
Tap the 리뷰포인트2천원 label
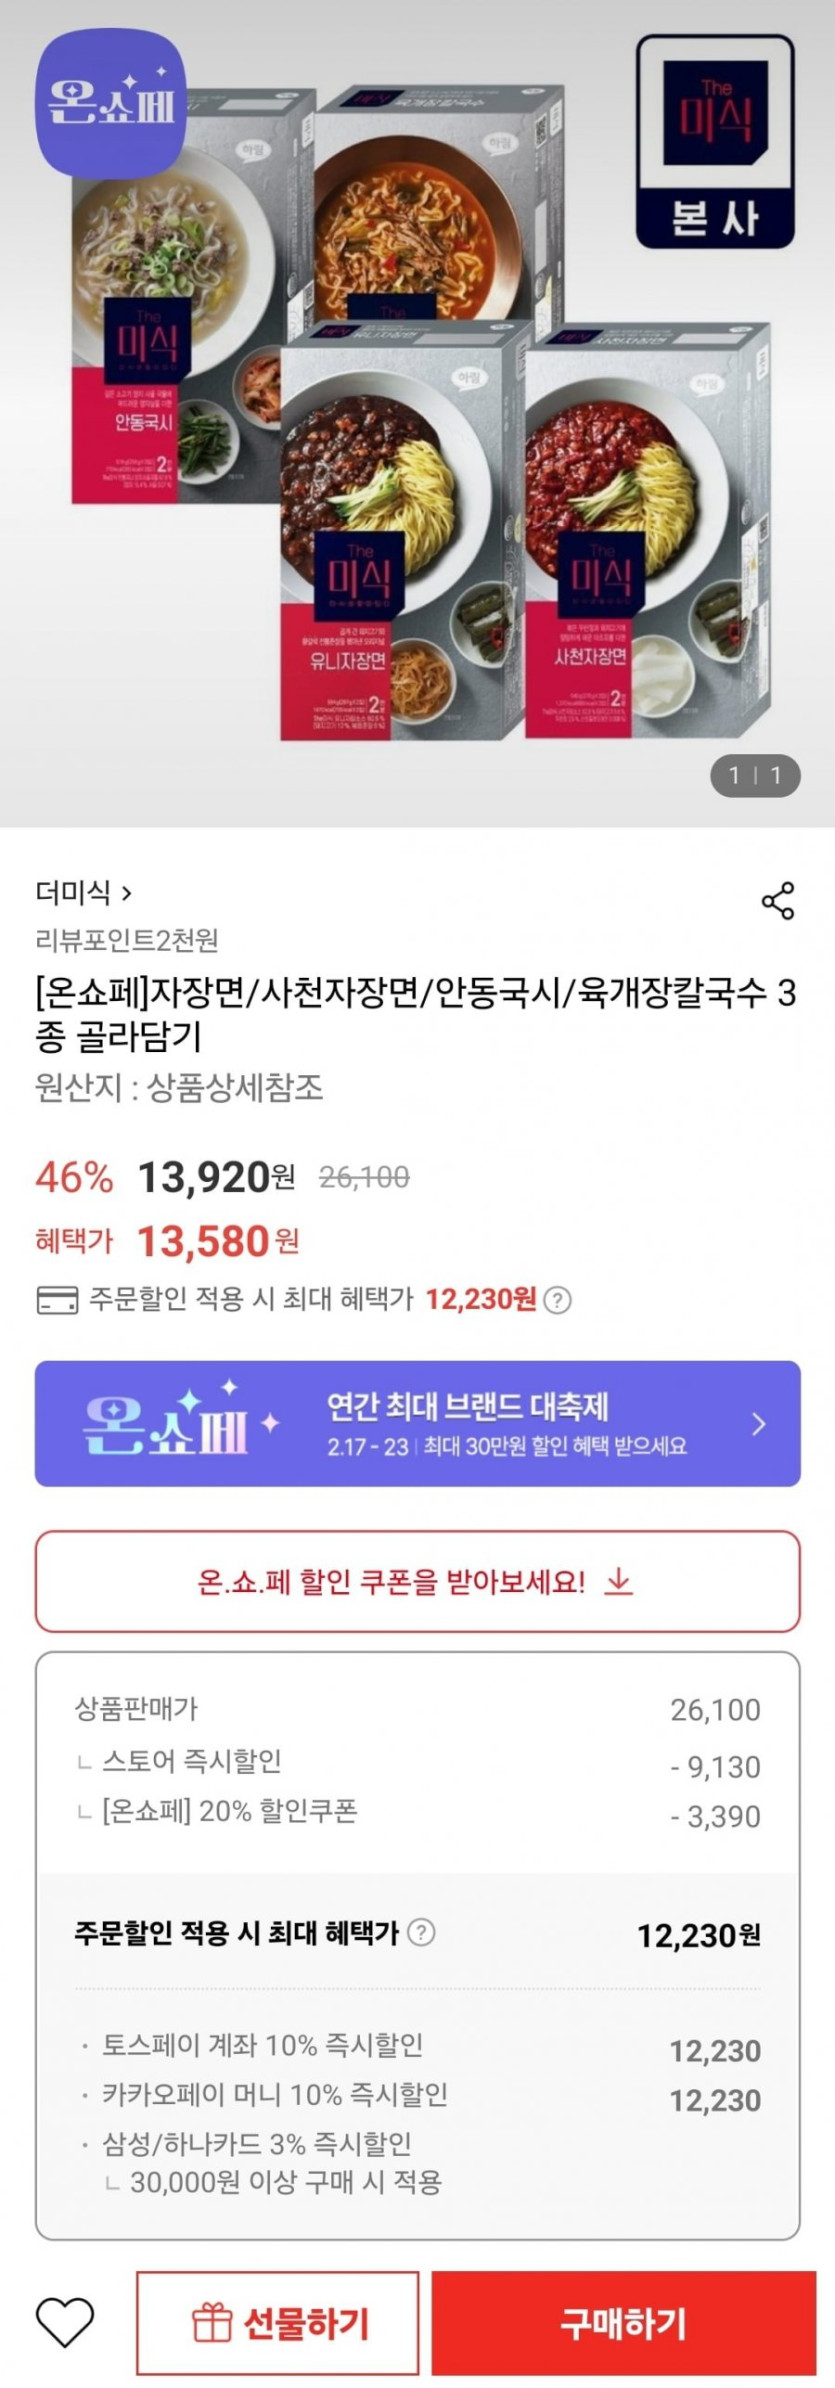(x=127, y=940)
